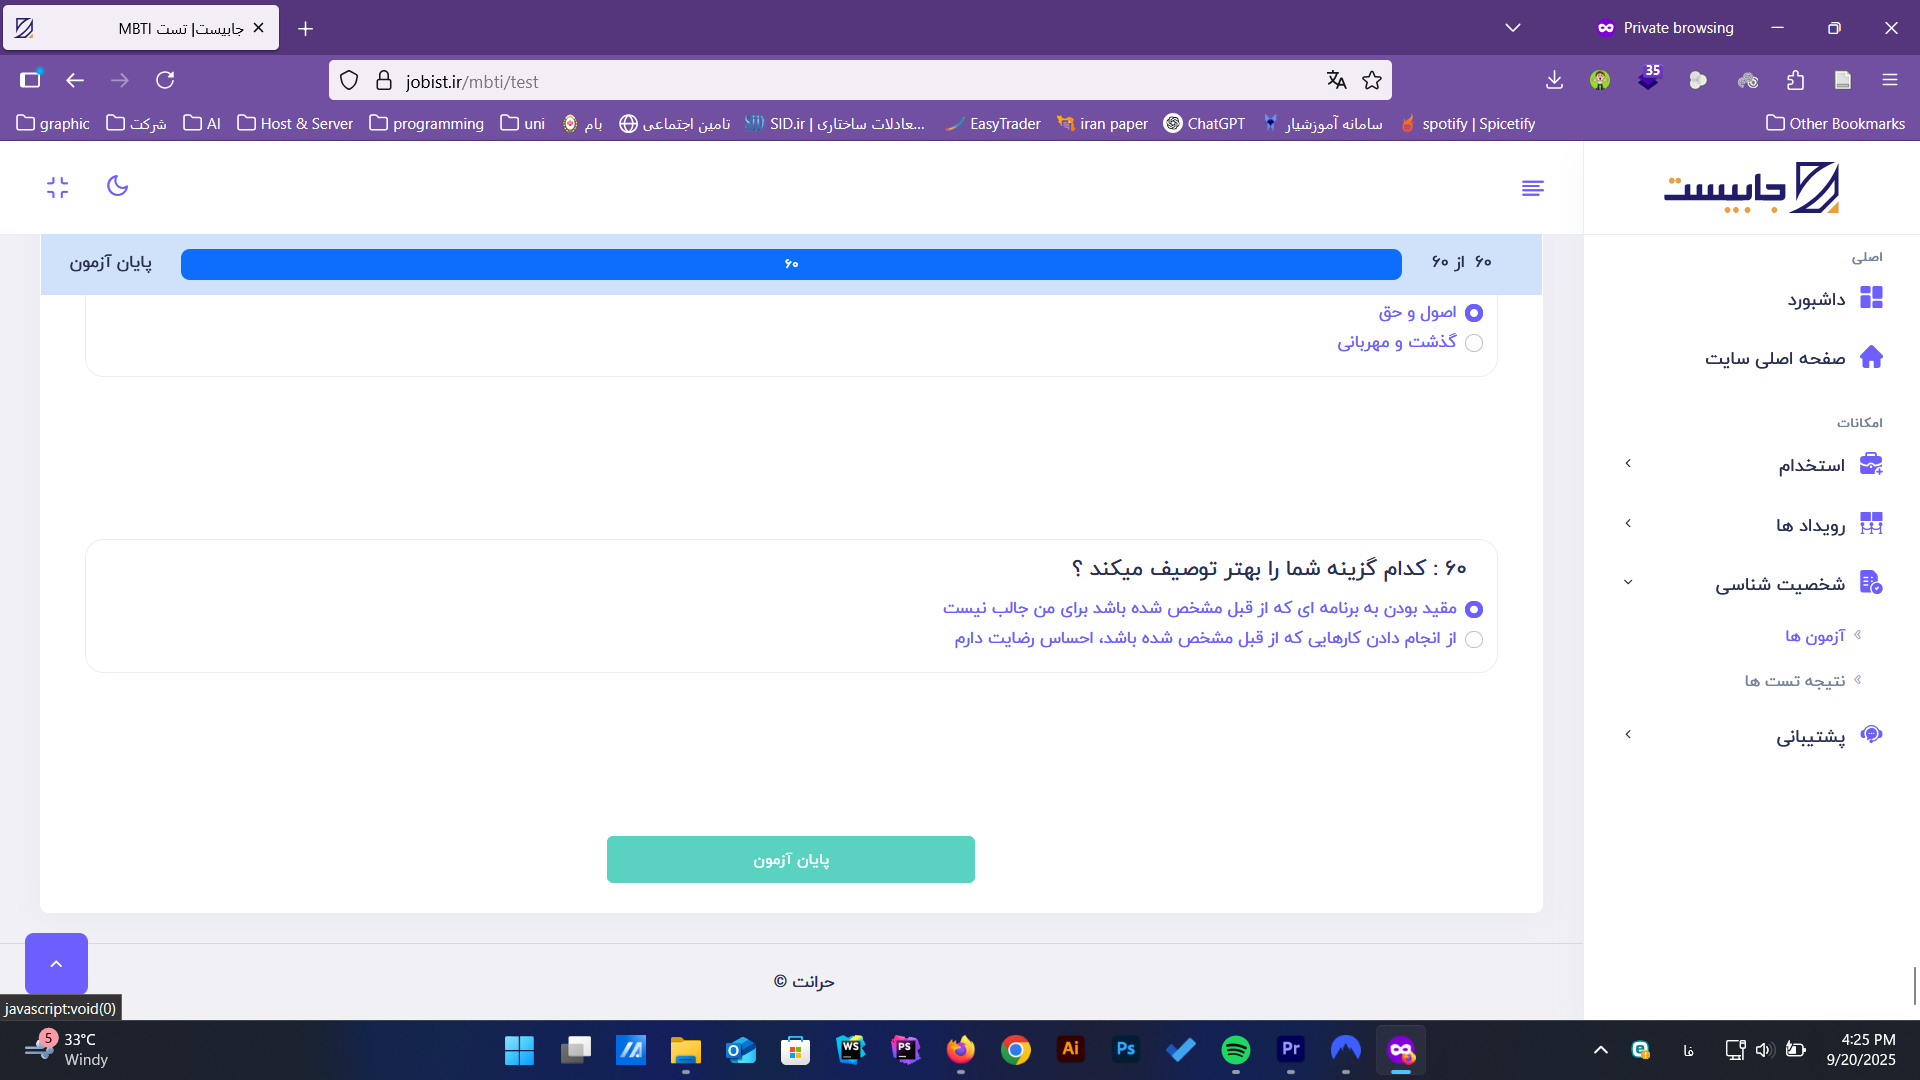This screenshot has height=1080, width=1920.
Task: Click the home icon for صفحه اصلی سایت
Action: [1870, 357]
